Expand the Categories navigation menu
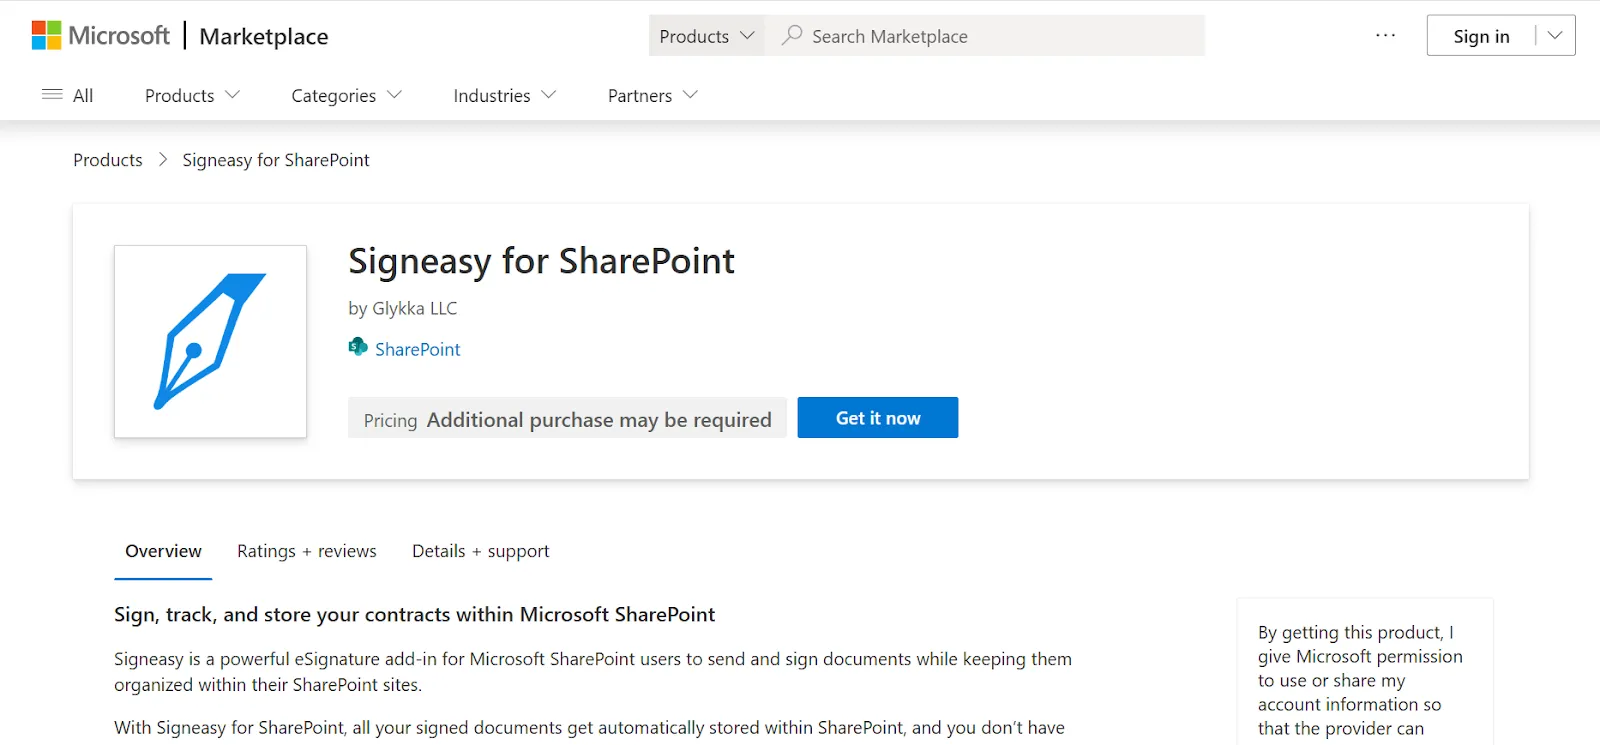The width and height of the screenshot is (1600, 745). [x=346, y=95]
